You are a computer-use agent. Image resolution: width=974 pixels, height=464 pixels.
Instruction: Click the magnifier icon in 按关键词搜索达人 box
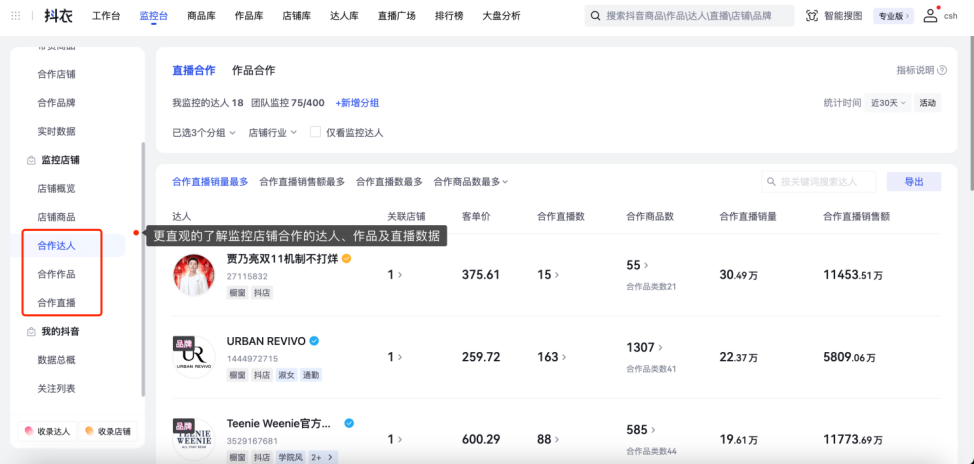(771, 182)
